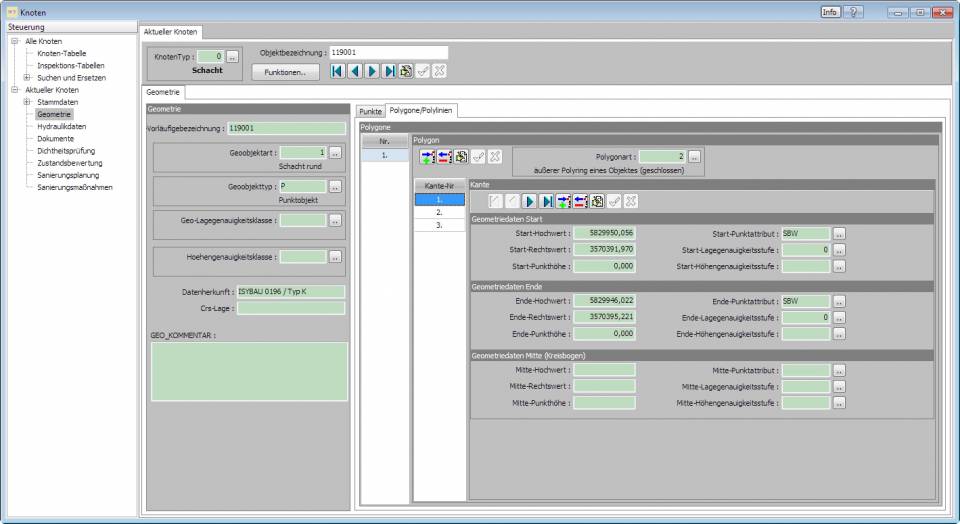This screenshot has width=960, height=524.
Task: Click greyed first-edge icon in Kante toolbar
Action: click(x=495, y=201)
